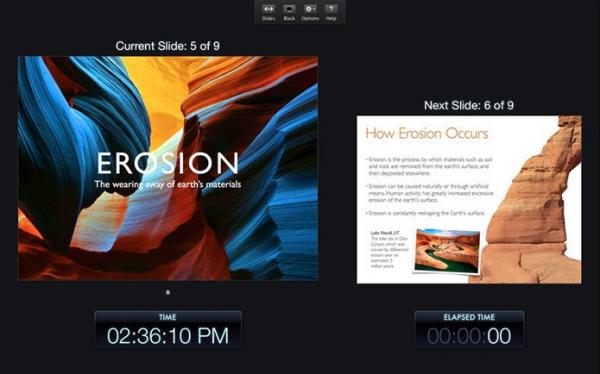
Task: Open the Slides navigator icon
Action: (x=269, y=8)
